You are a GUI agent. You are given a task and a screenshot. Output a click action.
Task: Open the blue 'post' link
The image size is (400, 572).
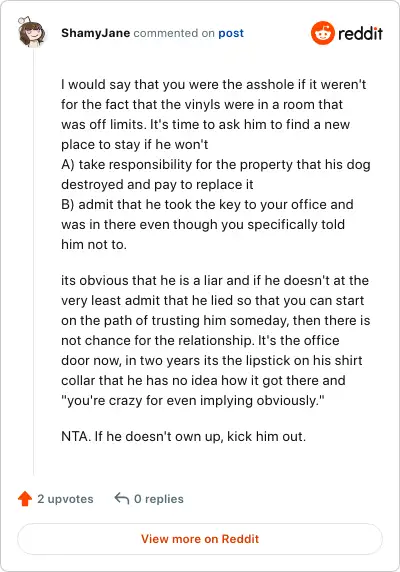coord(231,33)
